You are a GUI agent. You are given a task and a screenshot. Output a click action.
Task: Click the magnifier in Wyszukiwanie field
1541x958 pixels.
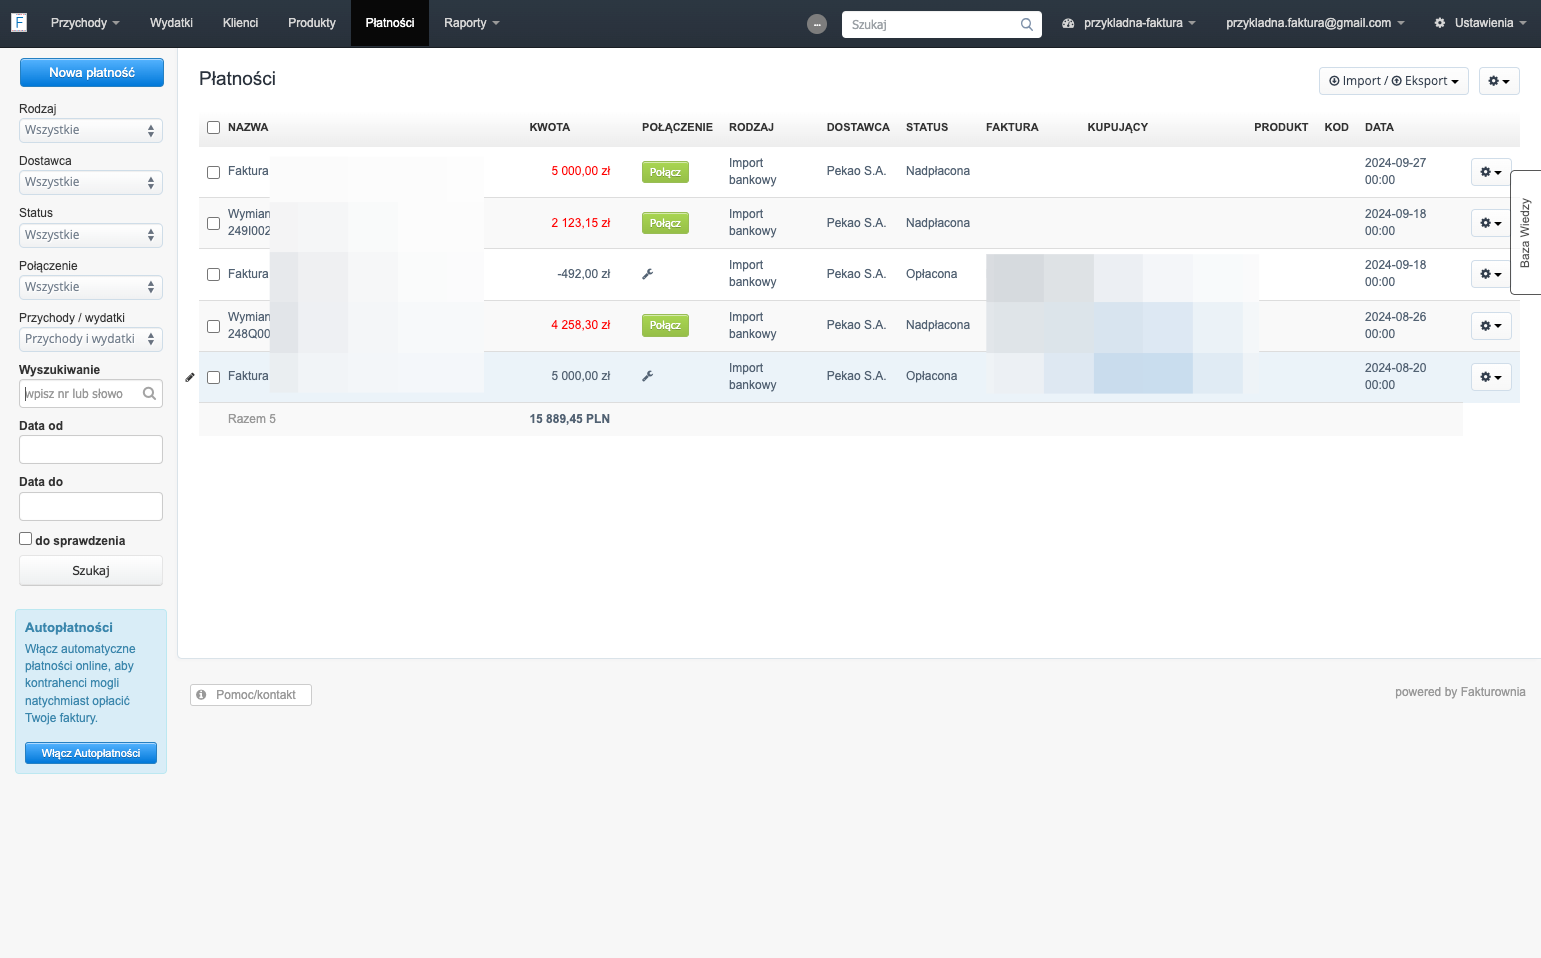pos(149,394)
